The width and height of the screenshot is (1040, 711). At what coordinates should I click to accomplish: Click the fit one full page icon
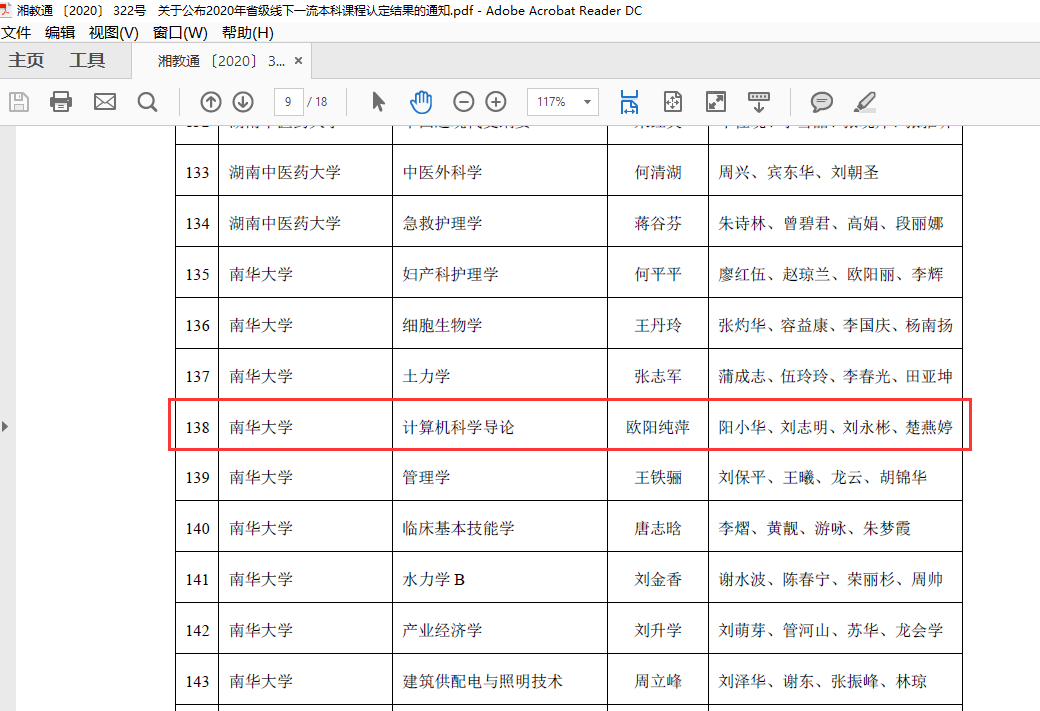click(672, 101)
